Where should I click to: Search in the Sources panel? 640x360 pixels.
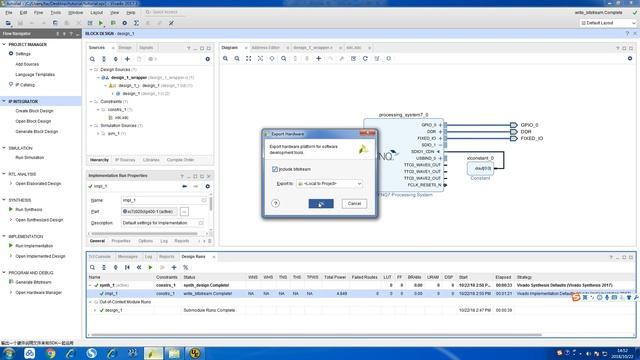pos(92,59)
